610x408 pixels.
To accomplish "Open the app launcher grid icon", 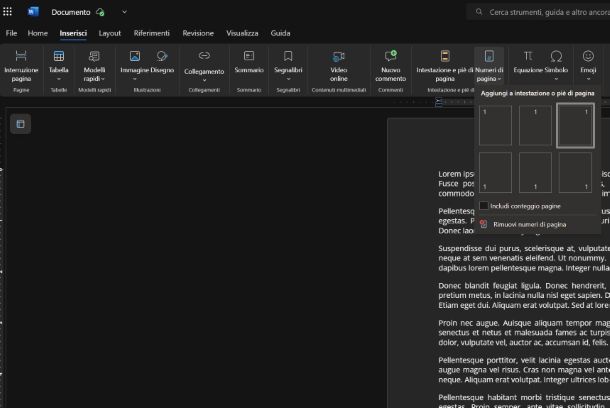I will (8, 12).
